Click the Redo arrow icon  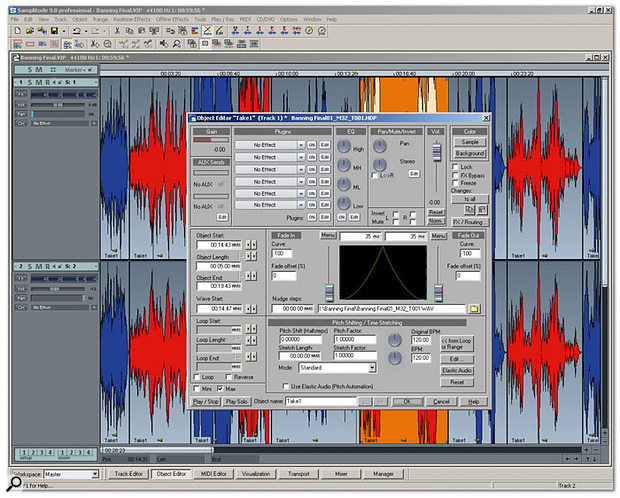tap(95, 30)
